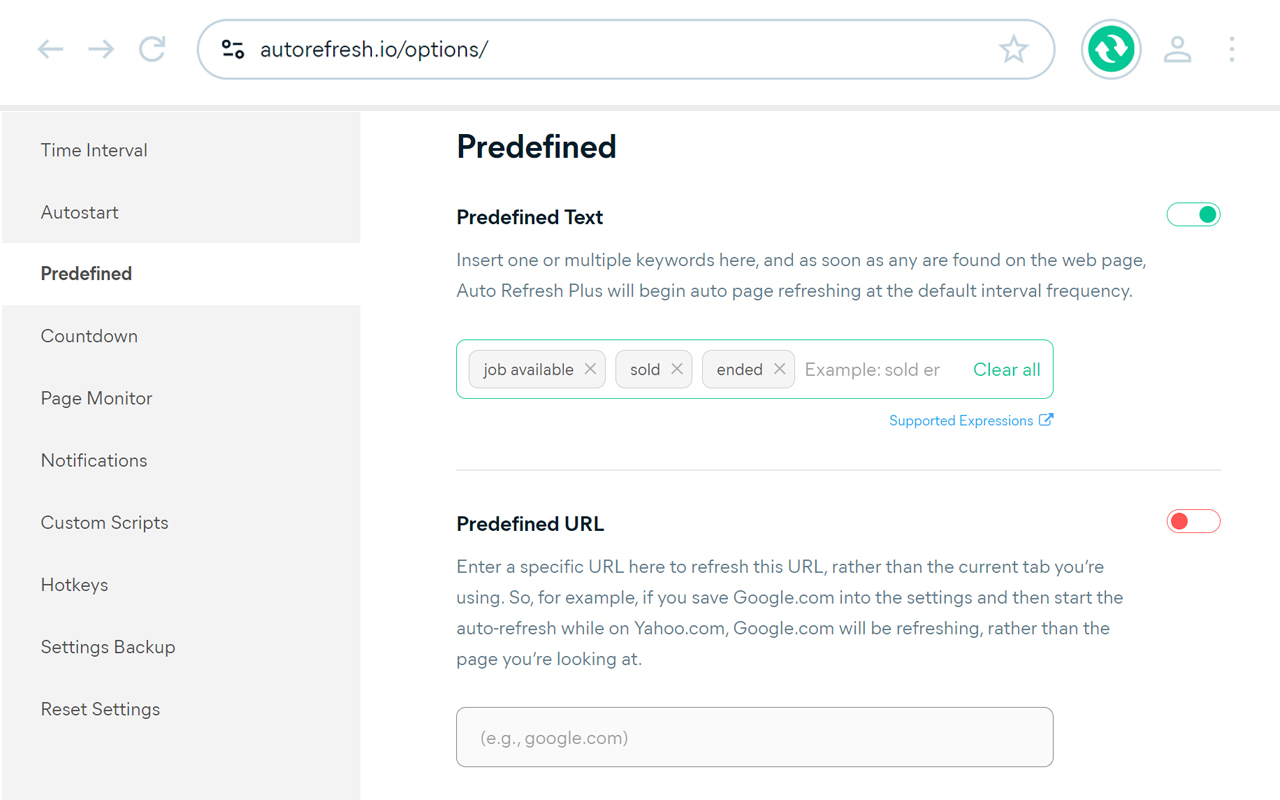Enable the Predefined URL toggle
Image resolution: width=1280 pixels, height=800 pixels.
[x=1193, y=521]
